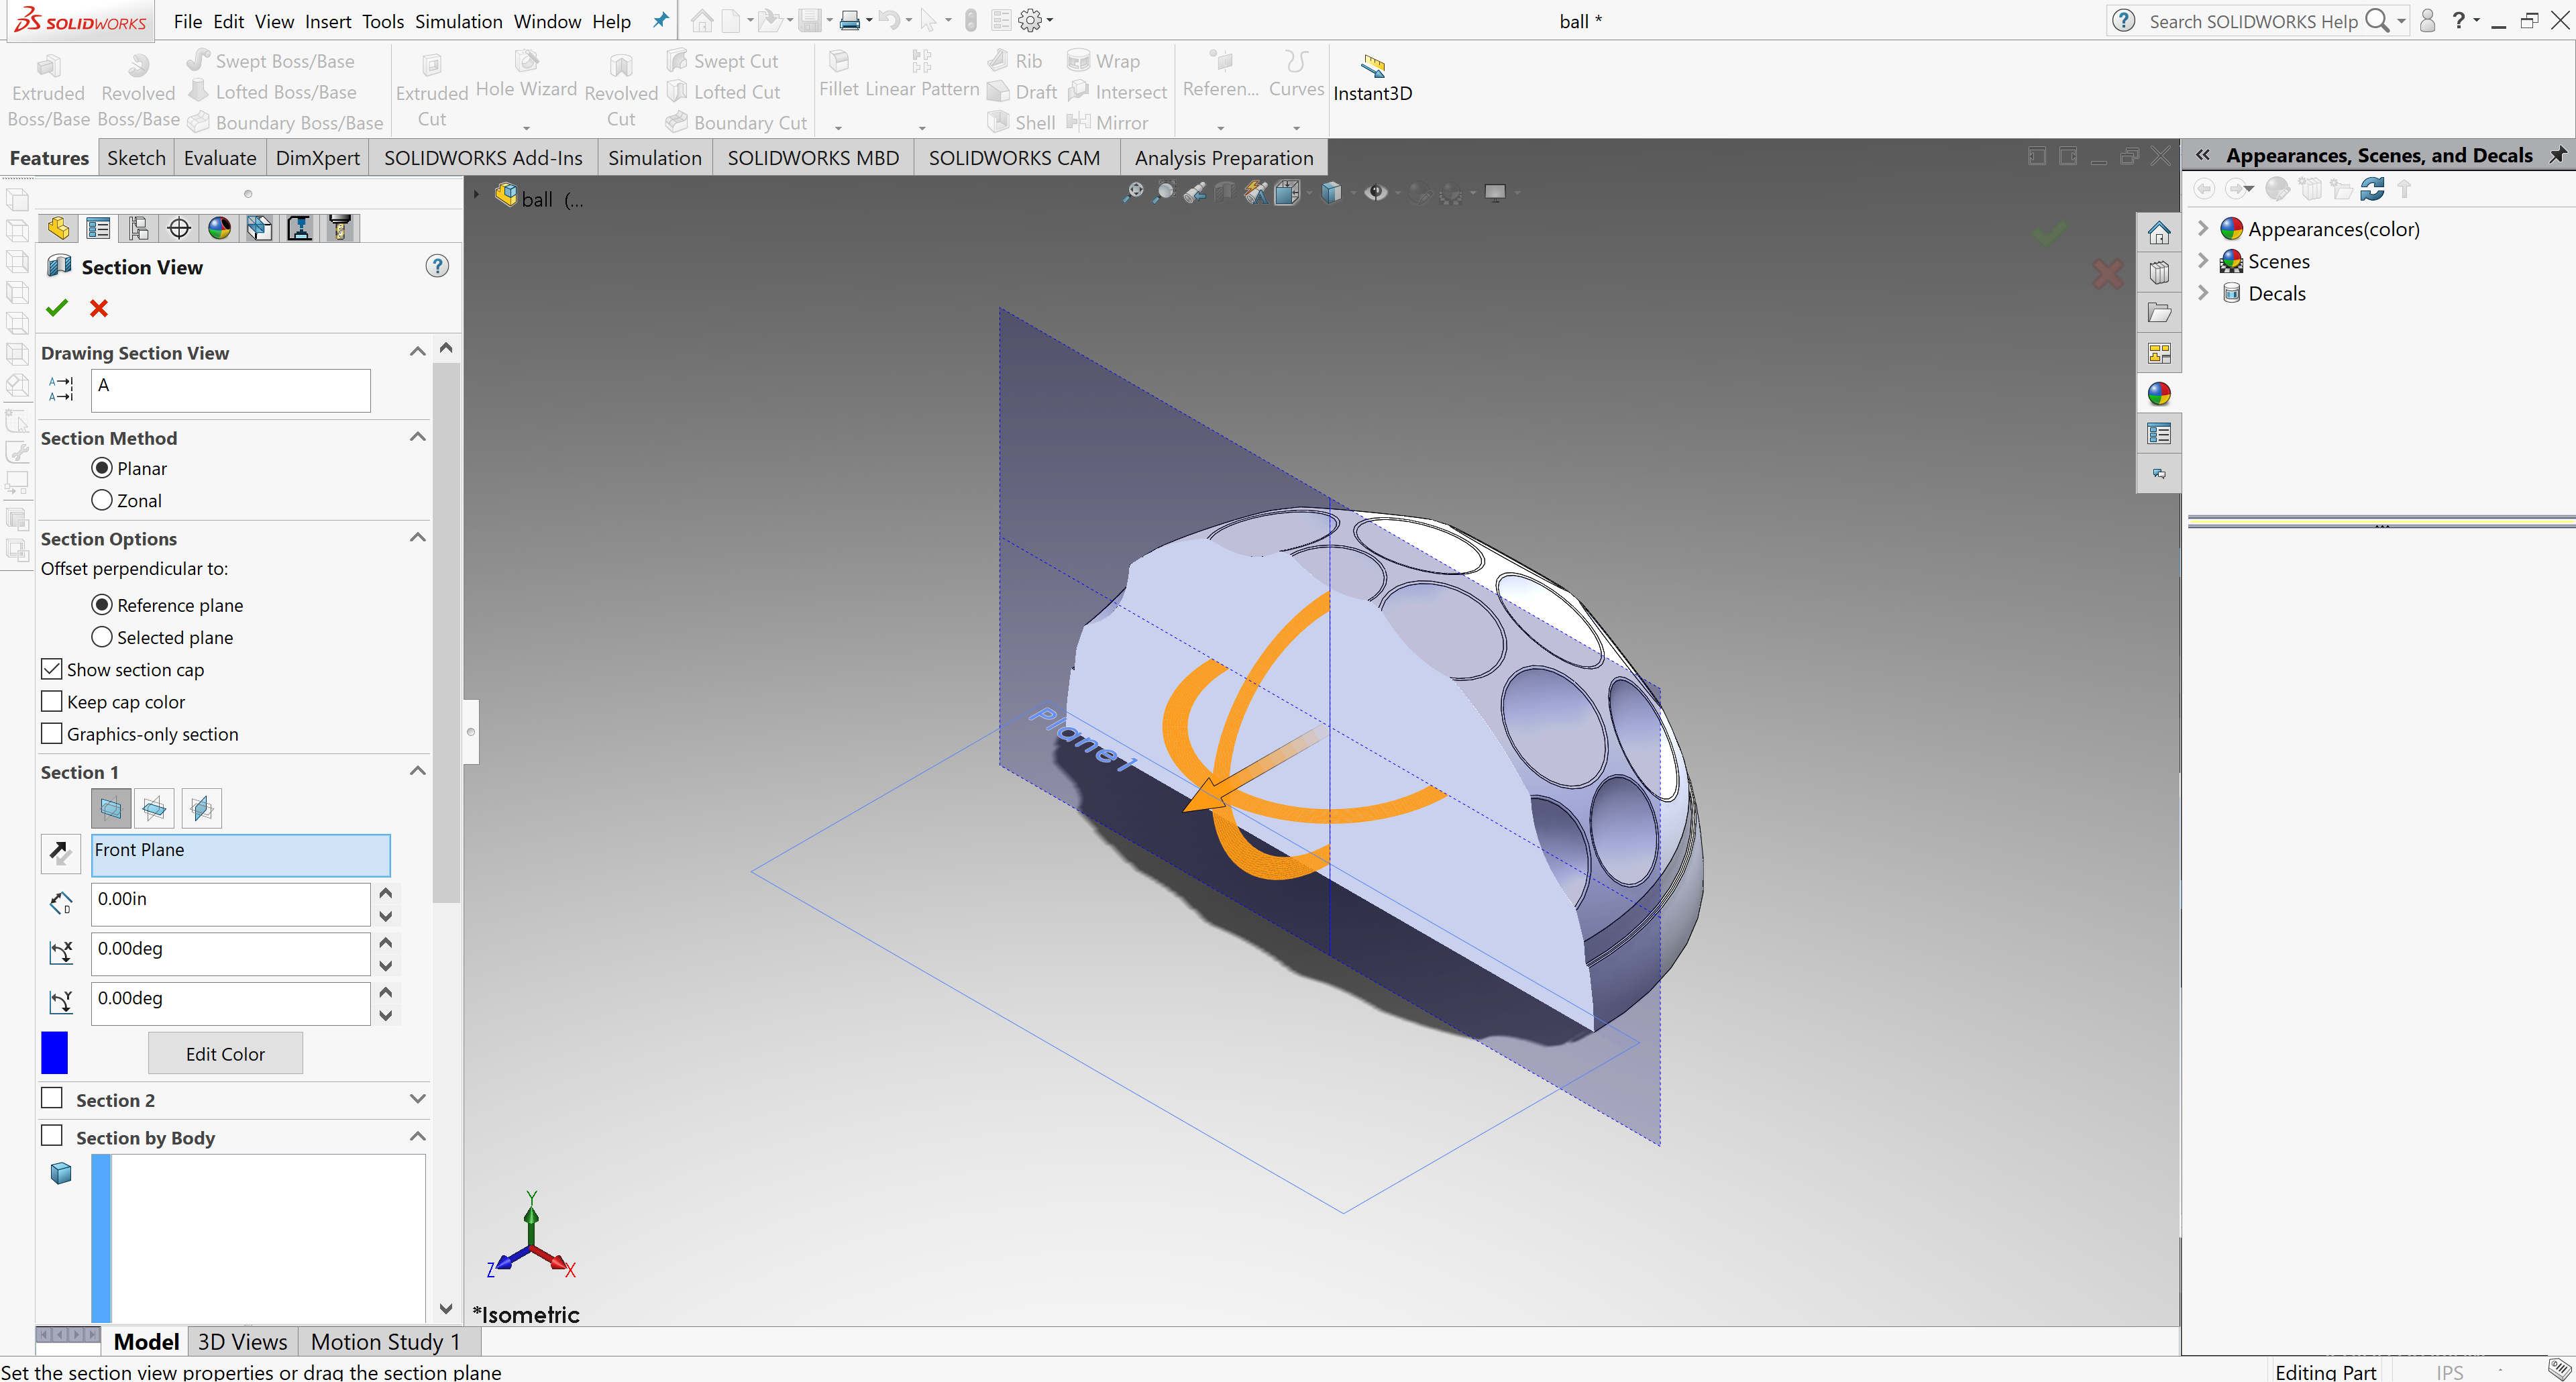Open the Motion Study 1 bottom tab

385,1342
